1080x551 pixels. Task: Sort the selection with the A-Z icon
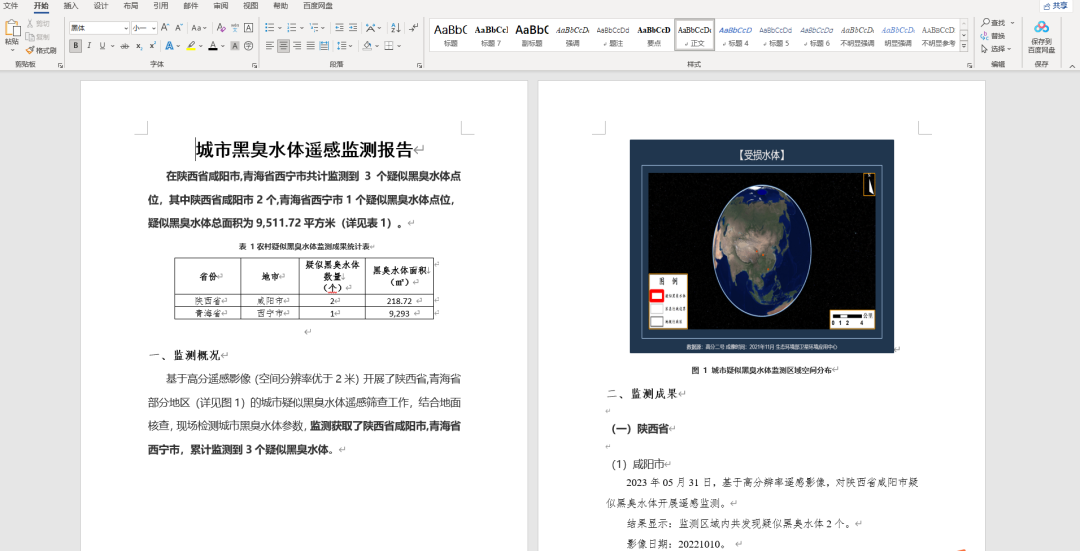point(395,28)
